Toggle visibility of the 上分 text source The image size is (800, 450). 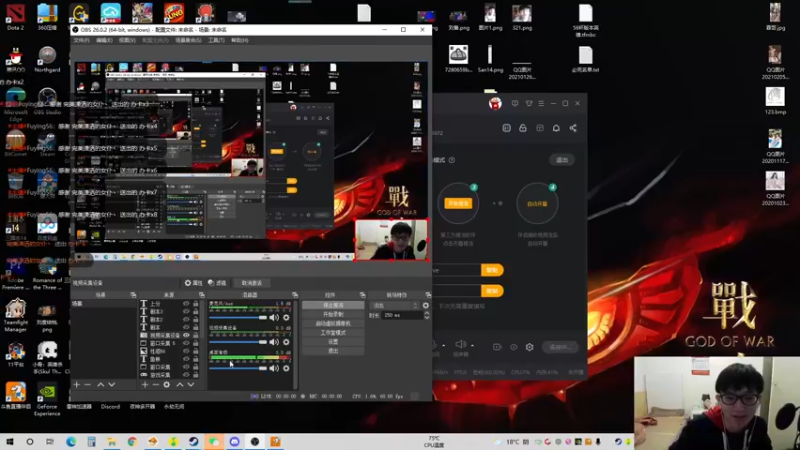186,304
